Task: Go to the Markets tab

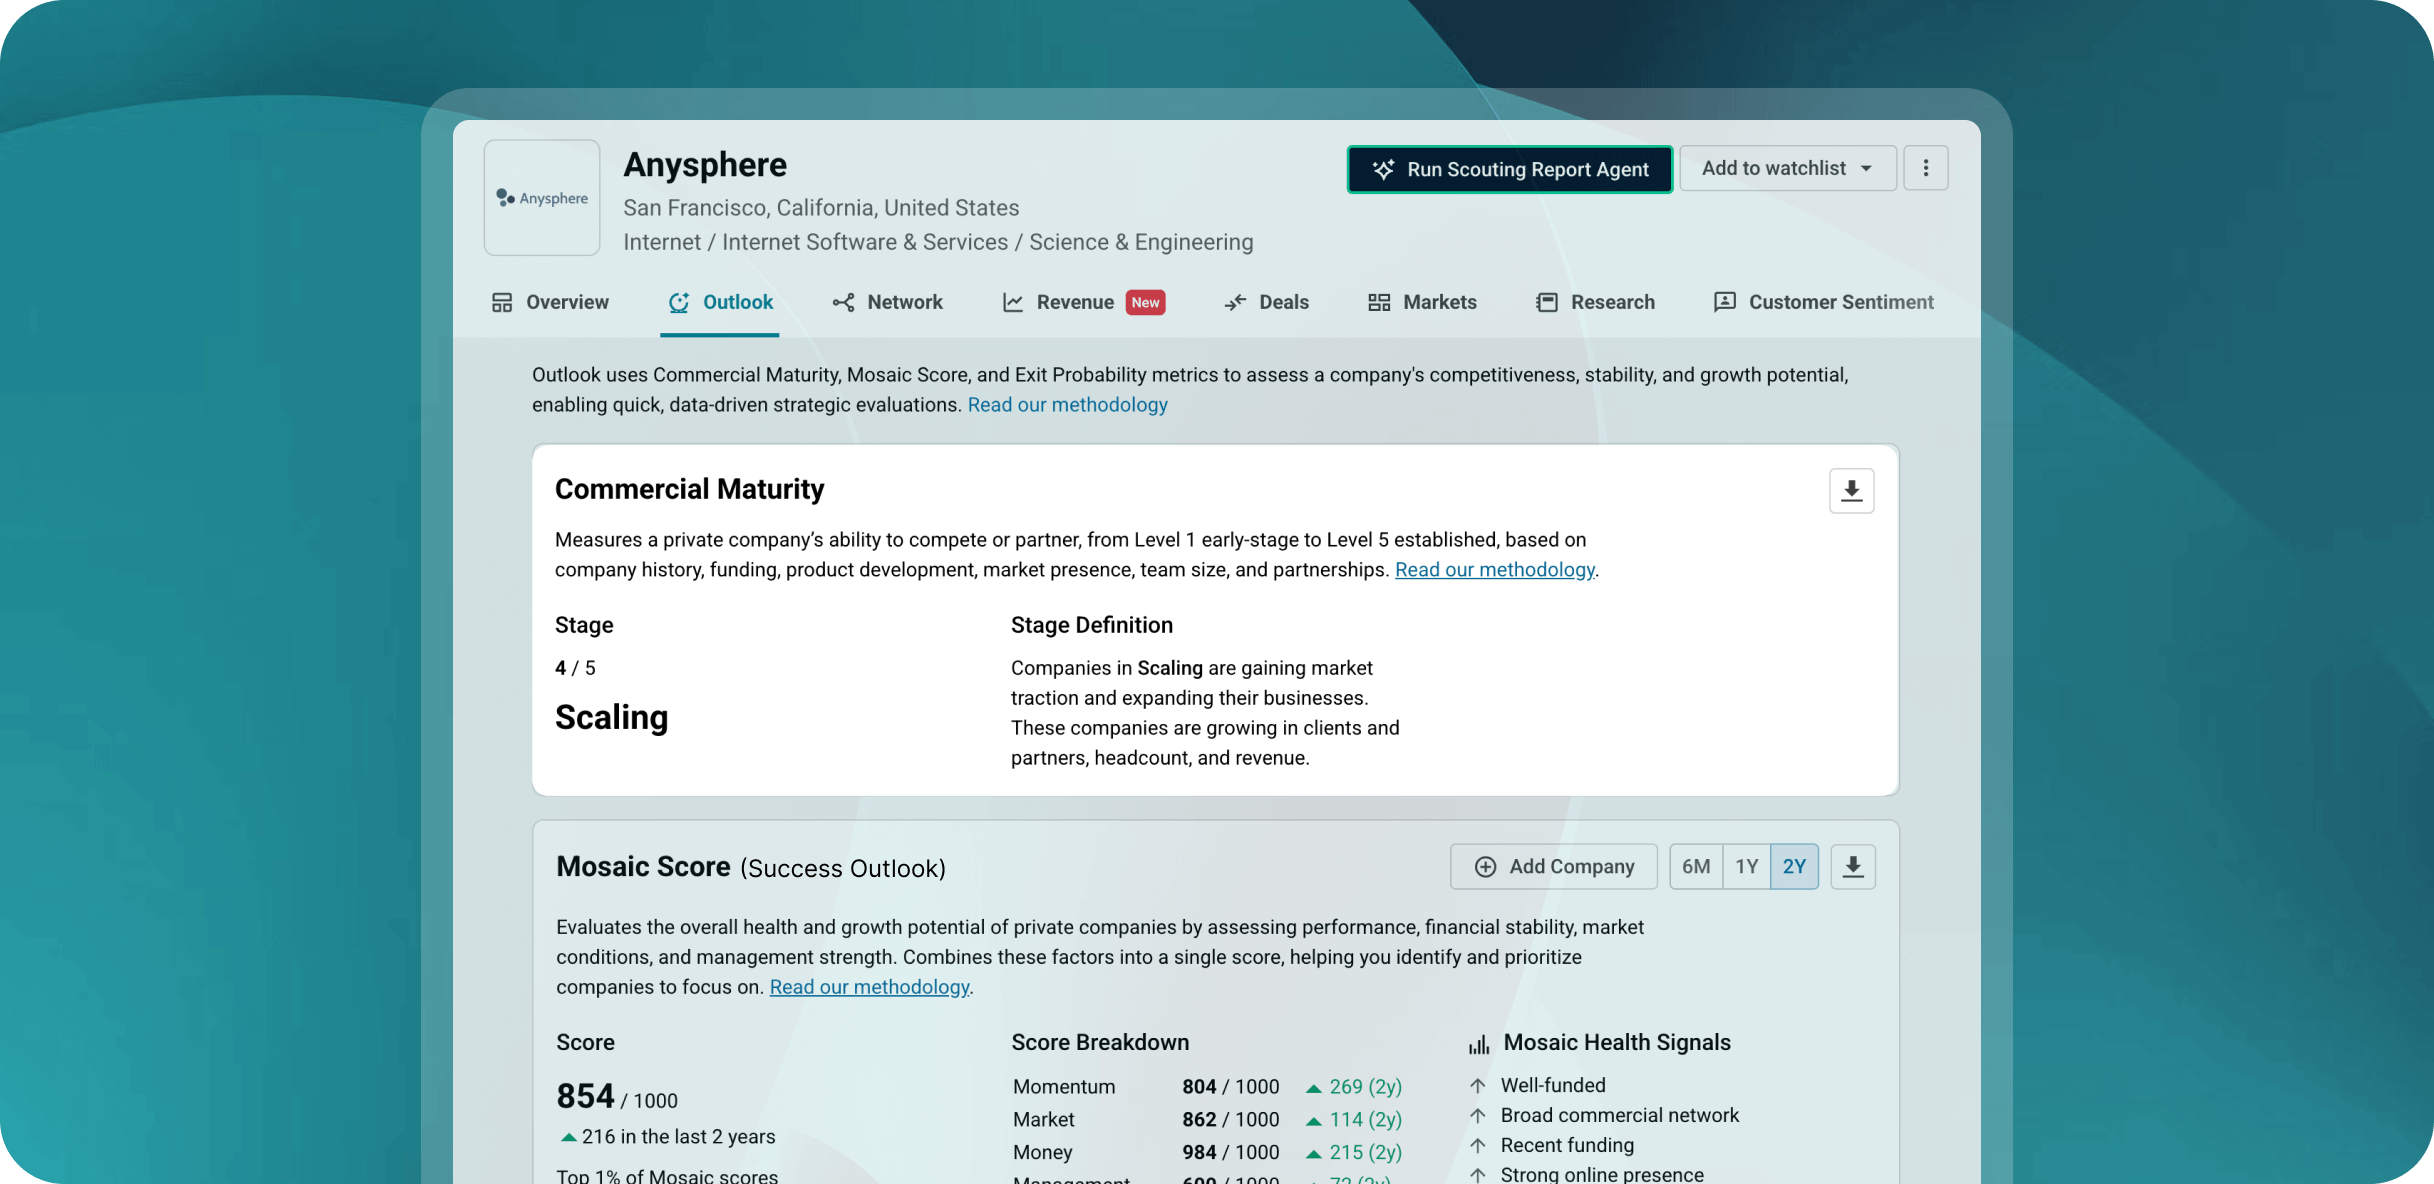Action: (x=1438, y=303)
